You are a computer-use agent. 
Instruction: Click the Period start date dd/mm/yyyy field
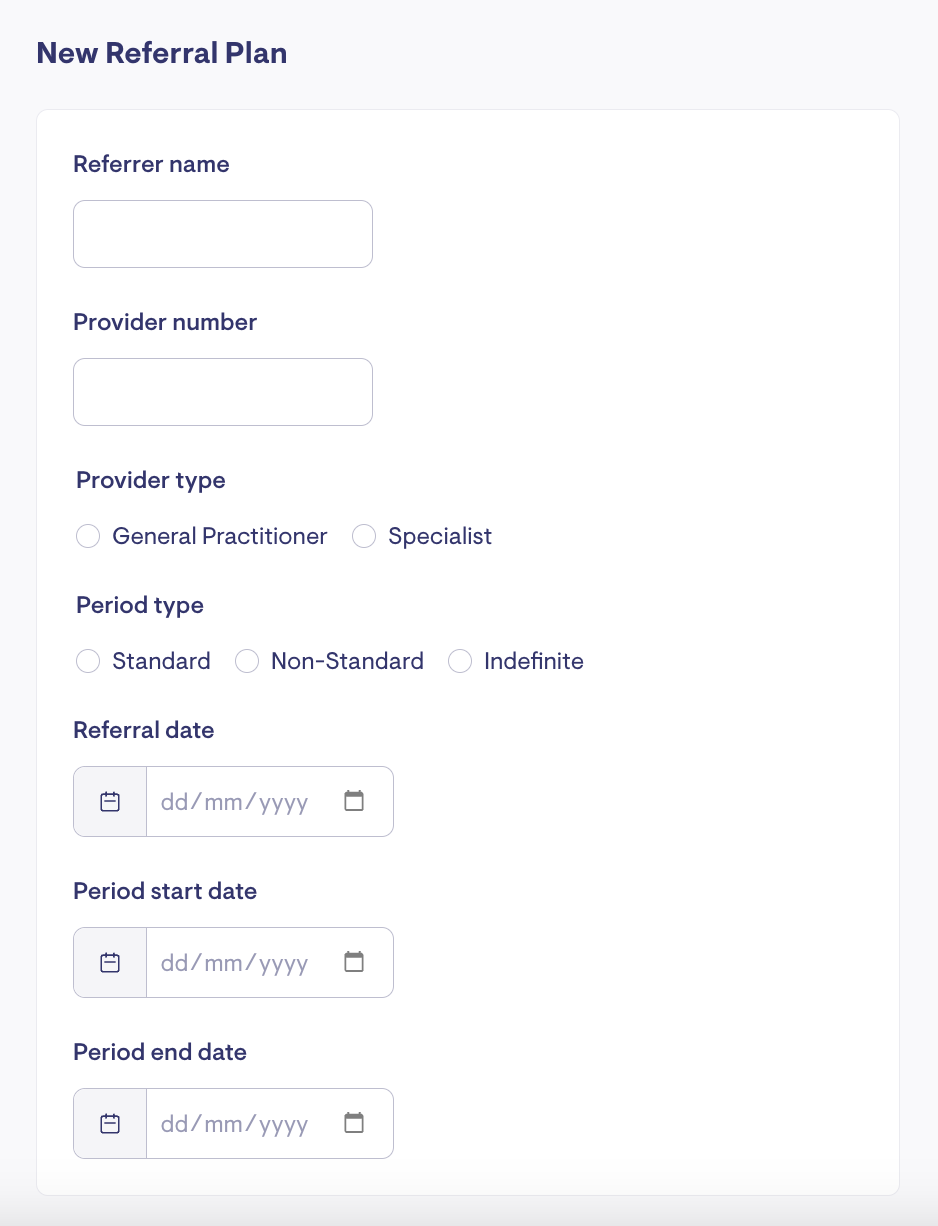point(235,963)
